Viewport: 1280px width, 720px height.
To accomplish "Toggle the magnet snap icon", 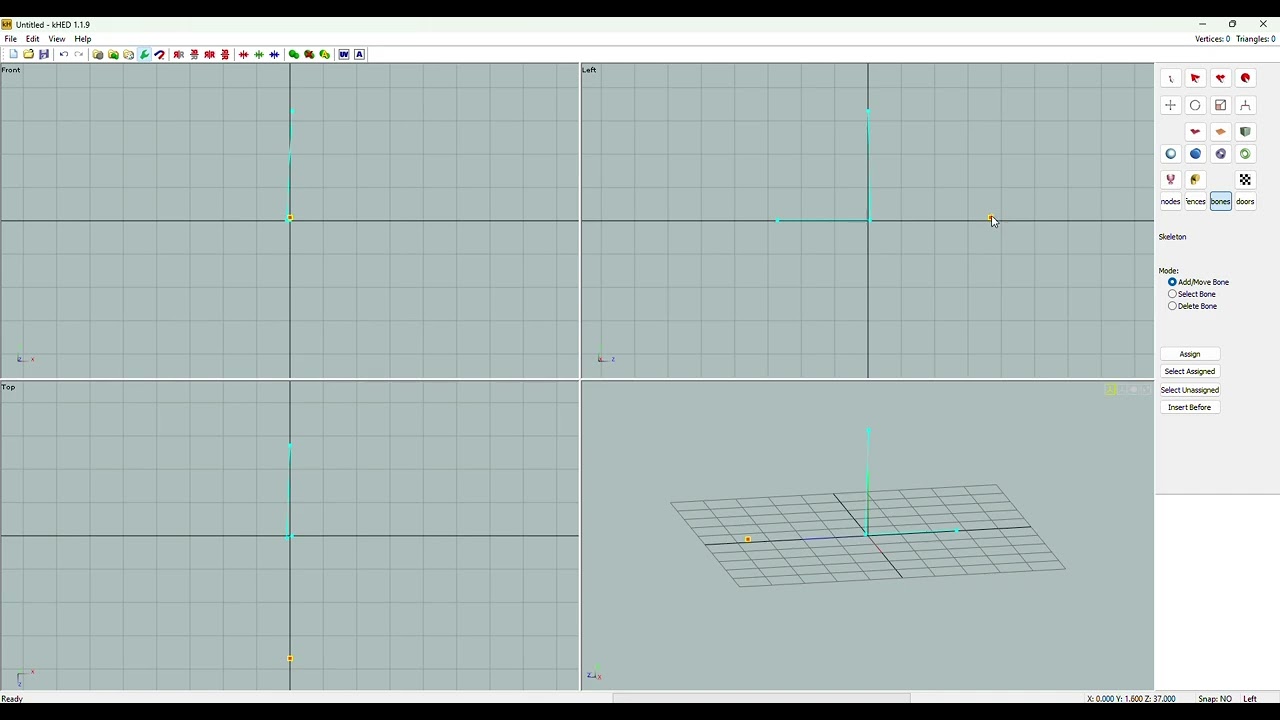I will pos(160,55).
